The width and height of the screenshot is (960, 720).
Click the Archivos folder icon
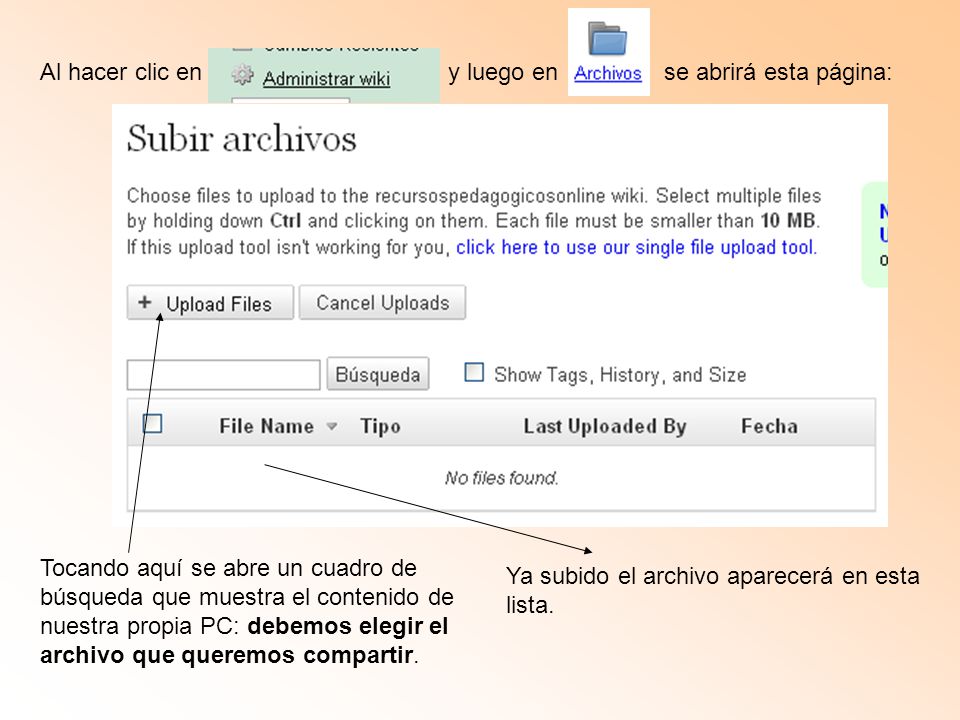pos(607,39)
